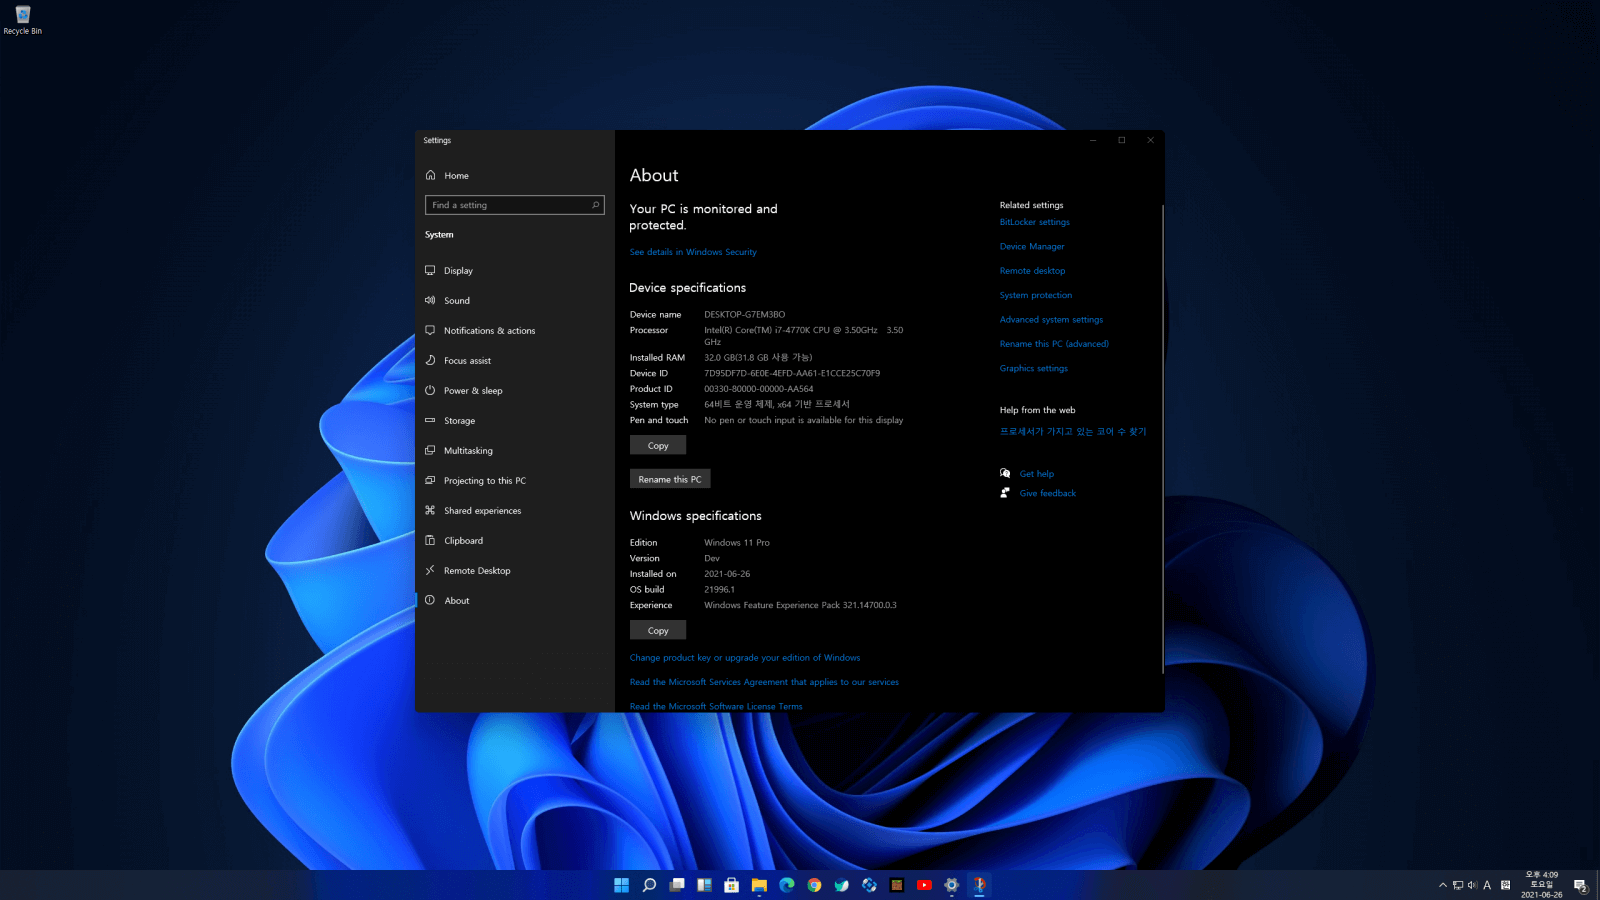
Task: Click the Find a setting search box
Action: [x=515, y=205]
